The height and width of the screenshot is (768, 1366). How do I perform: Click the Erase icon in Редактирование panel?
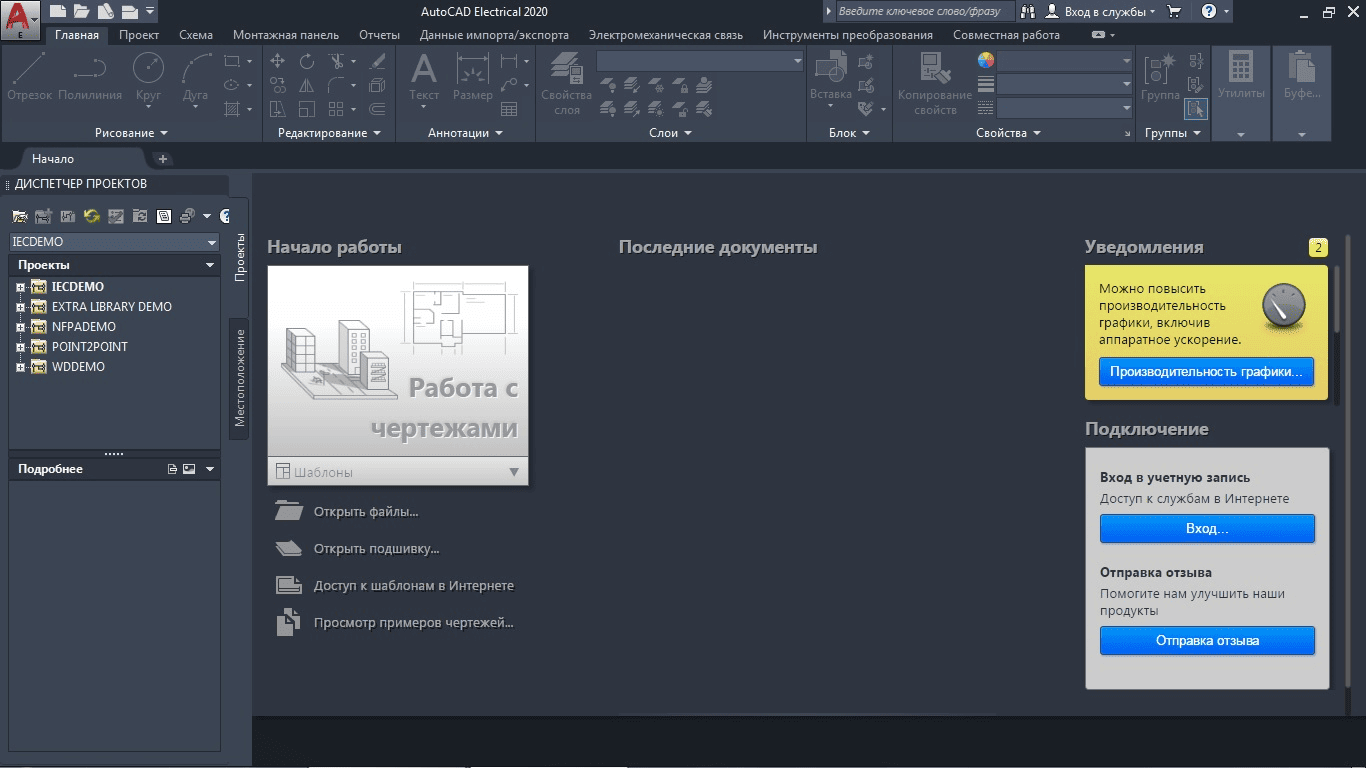click(x=377, y=62)
